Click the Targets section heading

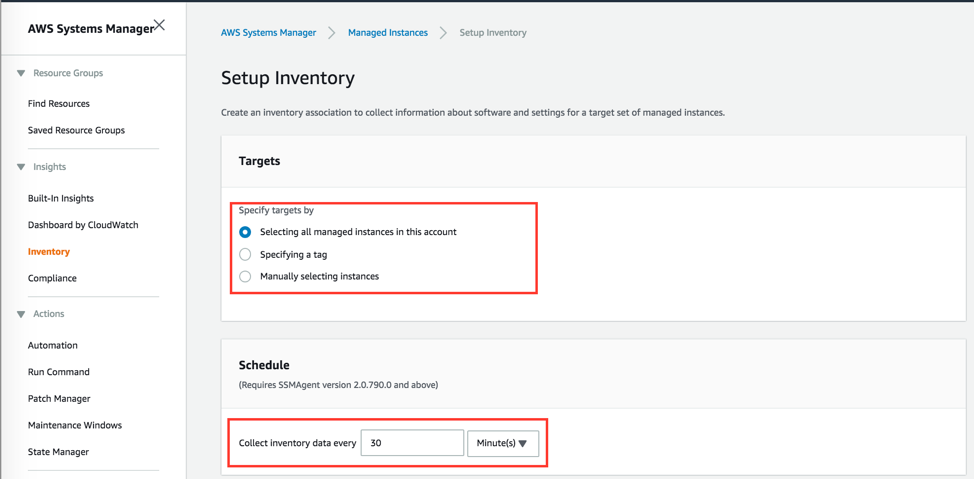click(x=260, y=161)
